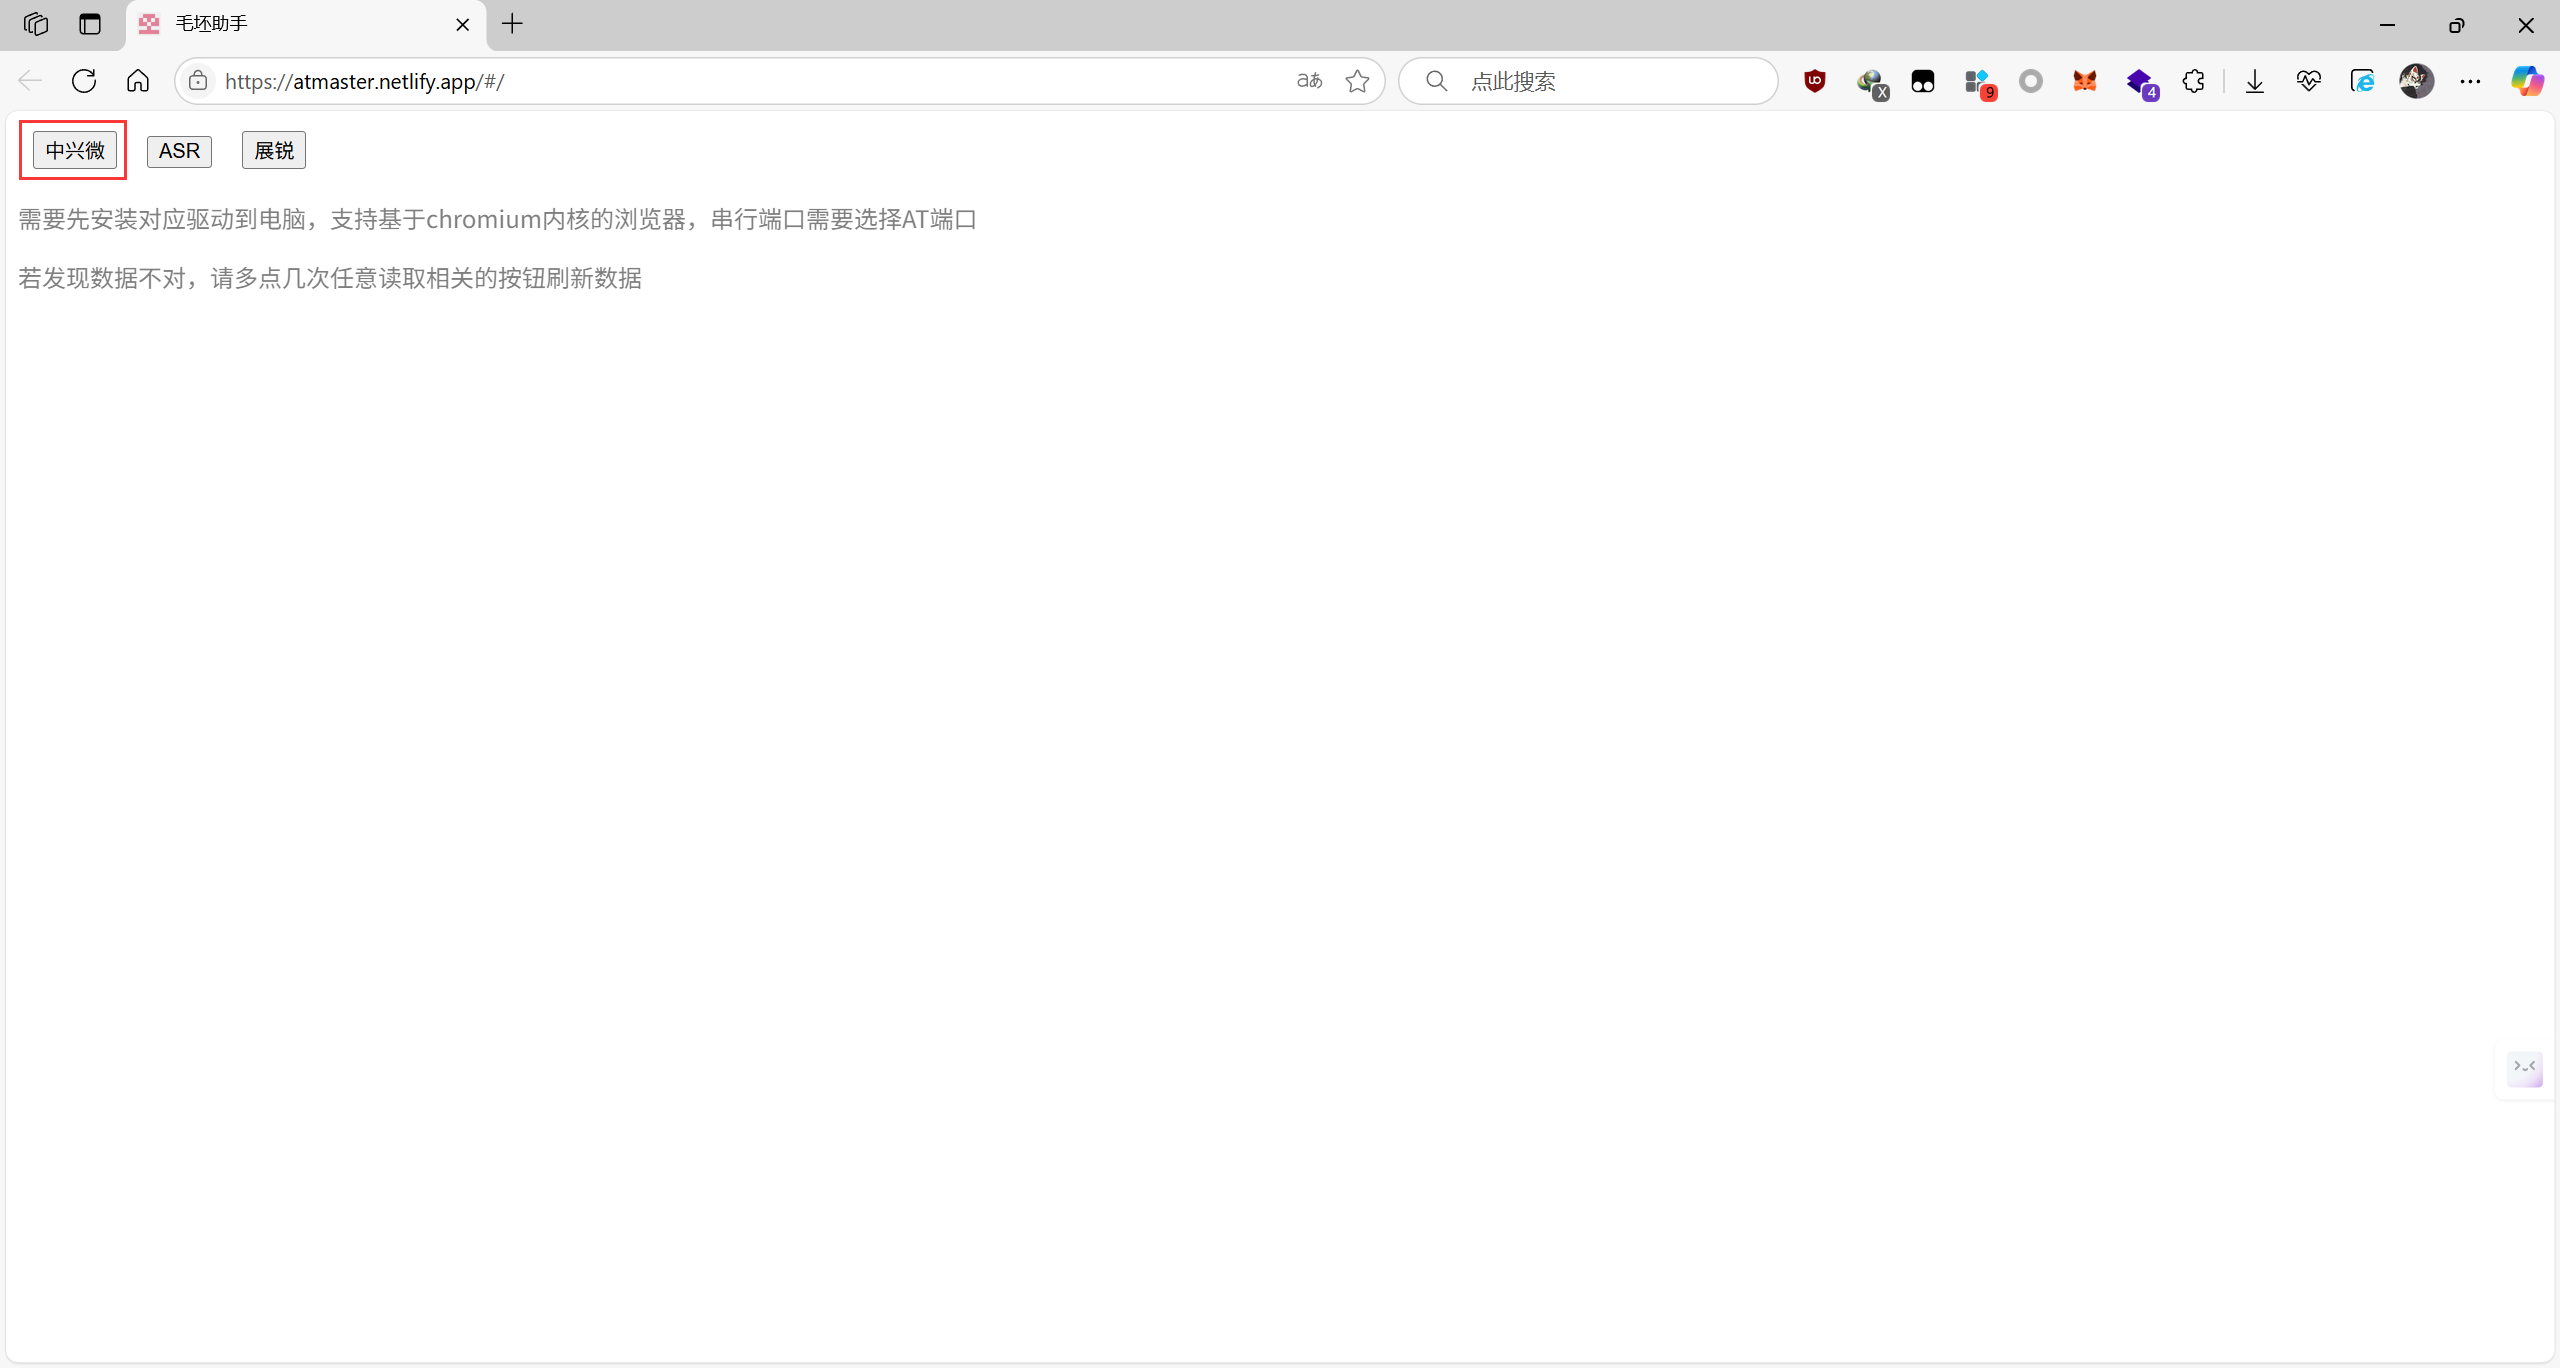Click the disabled back arrow
This screenshot has width=2560, height=1368.
coord(30,81)
